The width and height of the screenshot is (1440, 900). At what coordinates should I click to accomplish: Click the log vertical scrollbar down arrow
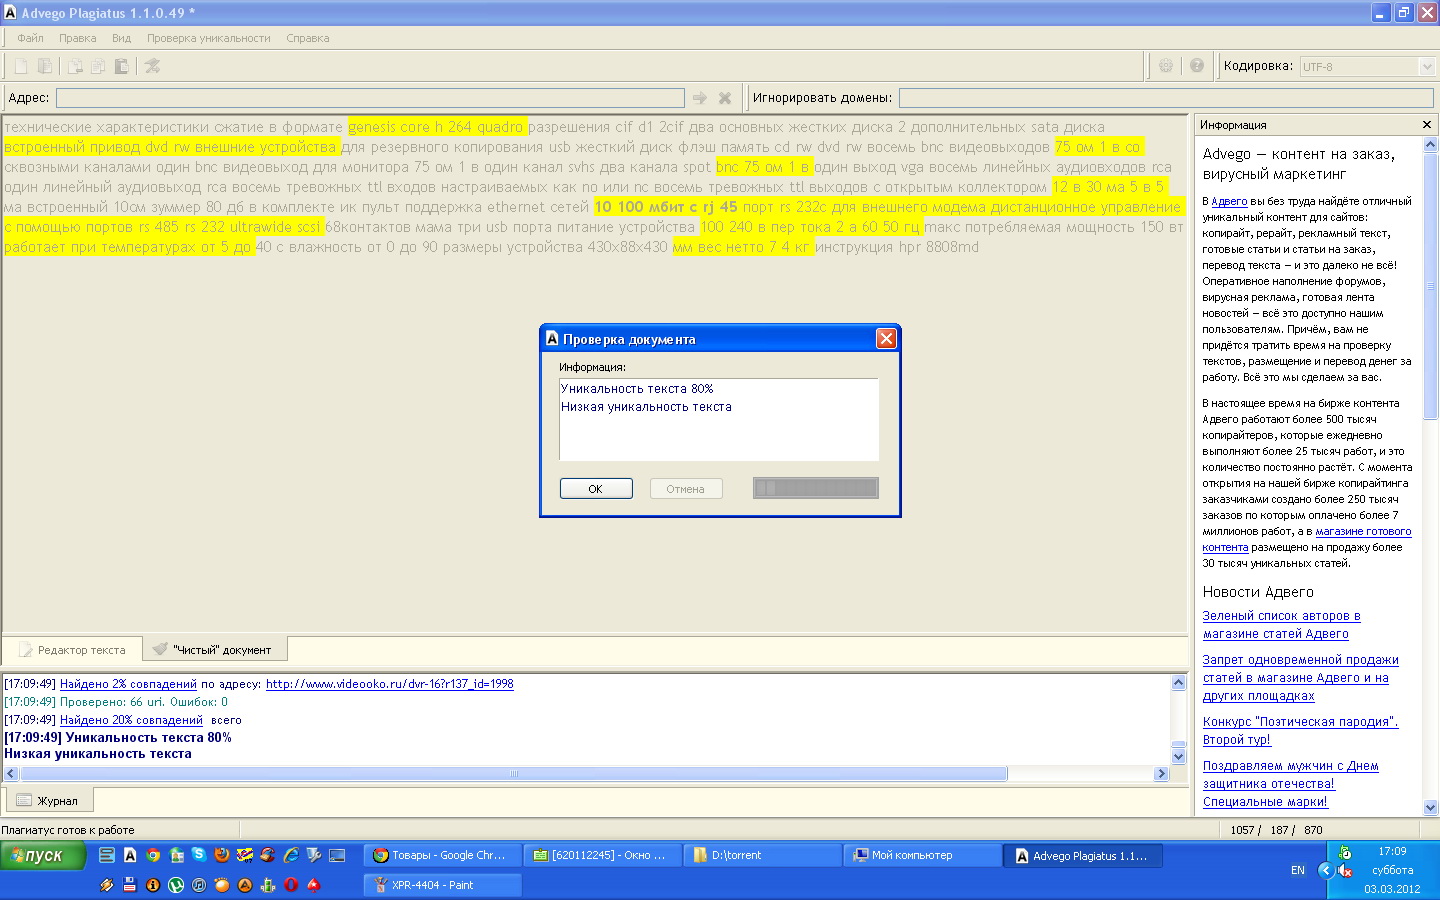(x=1178, y=757)
